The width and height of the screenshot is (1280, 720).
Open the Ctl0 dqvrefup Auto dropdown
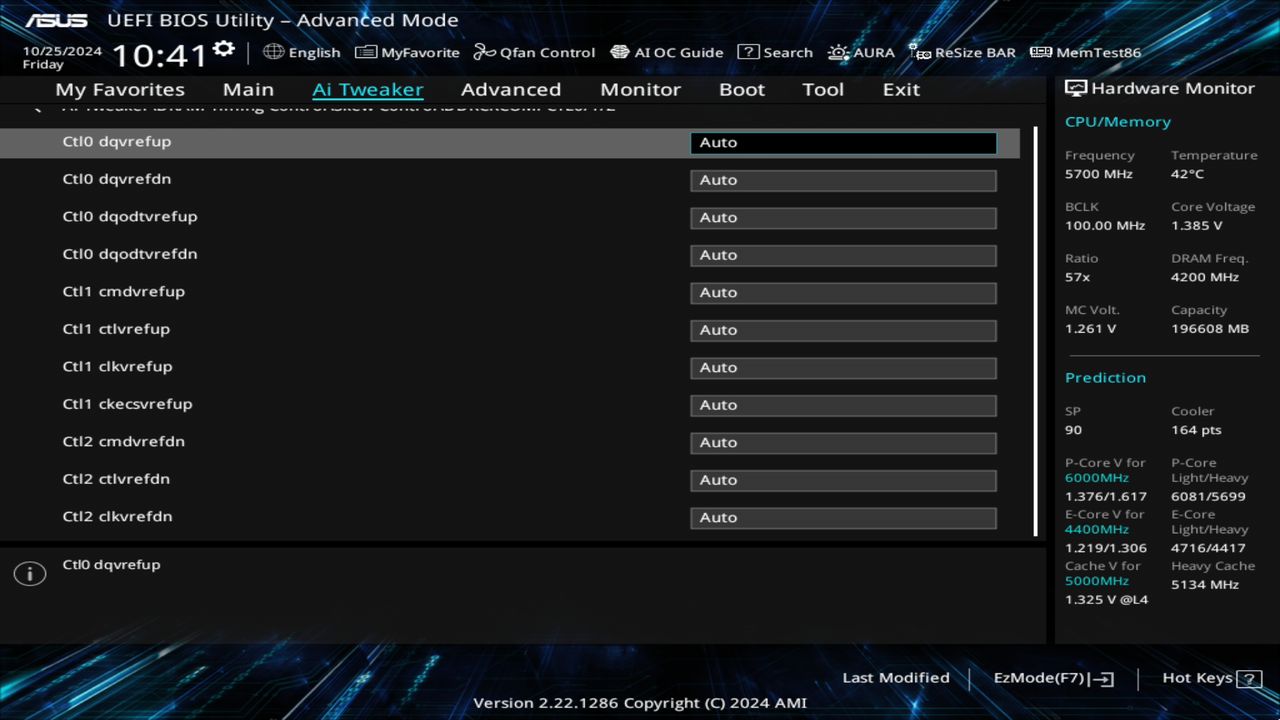(843, 142)
